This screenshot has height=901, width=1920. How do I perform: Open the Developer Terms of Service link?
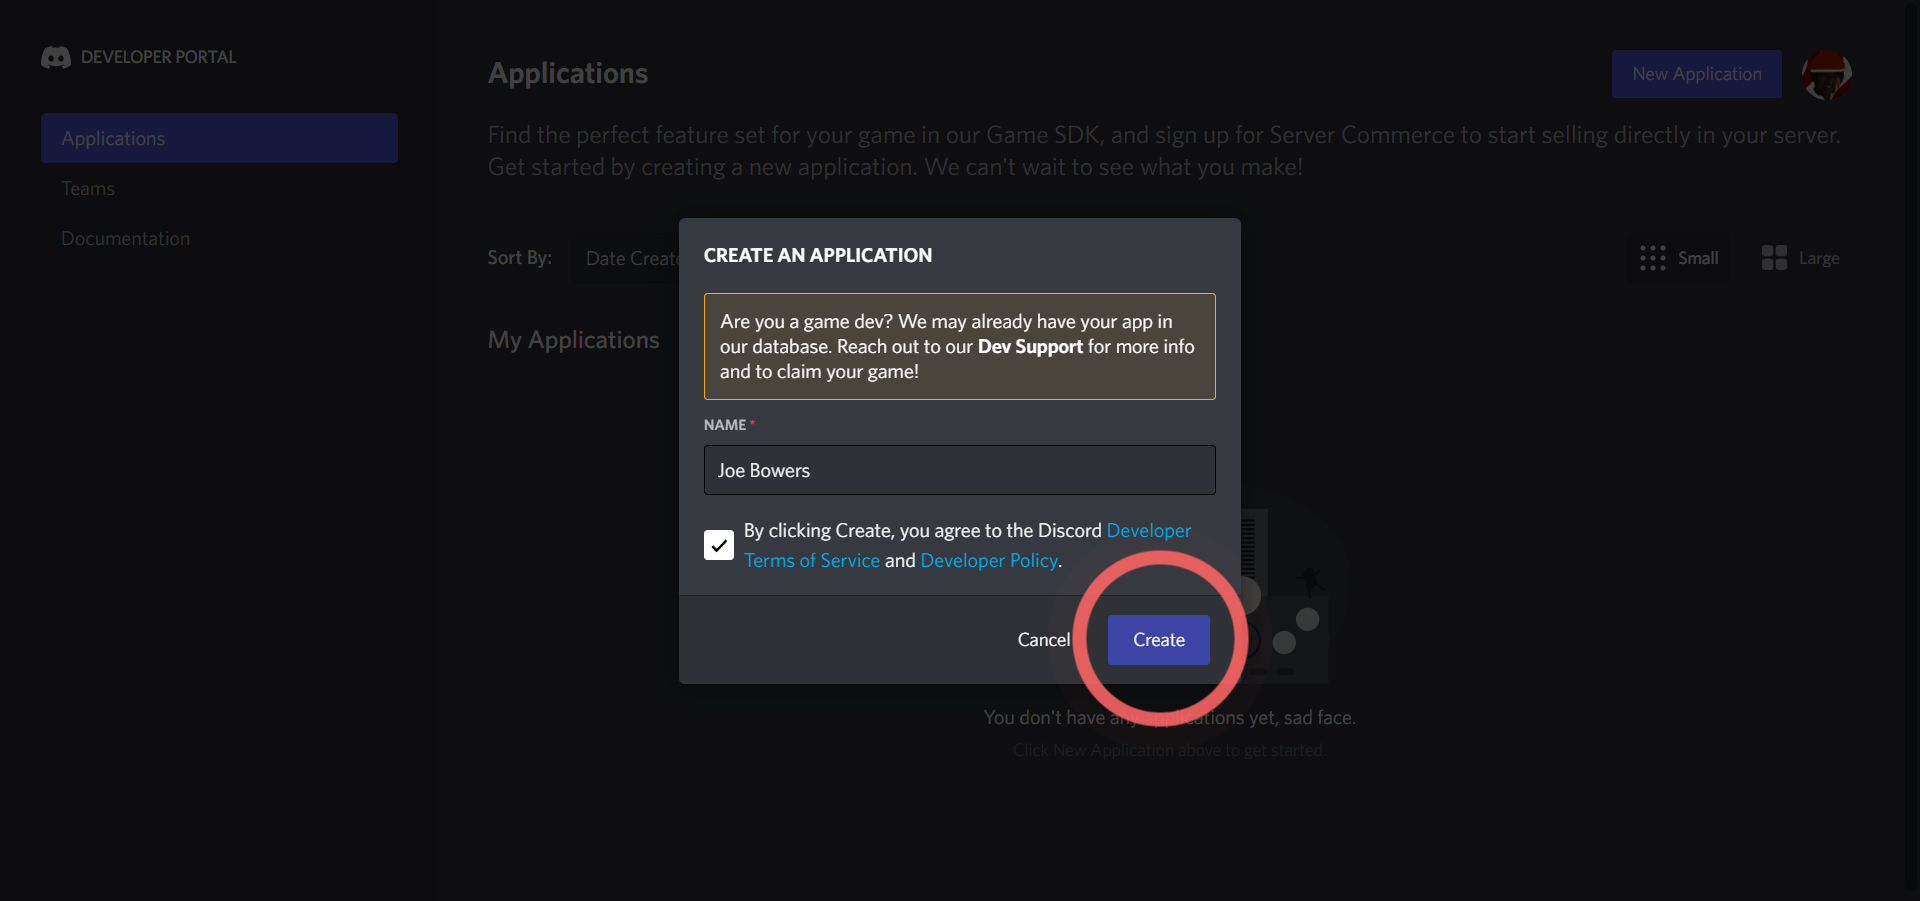(967, 545)
